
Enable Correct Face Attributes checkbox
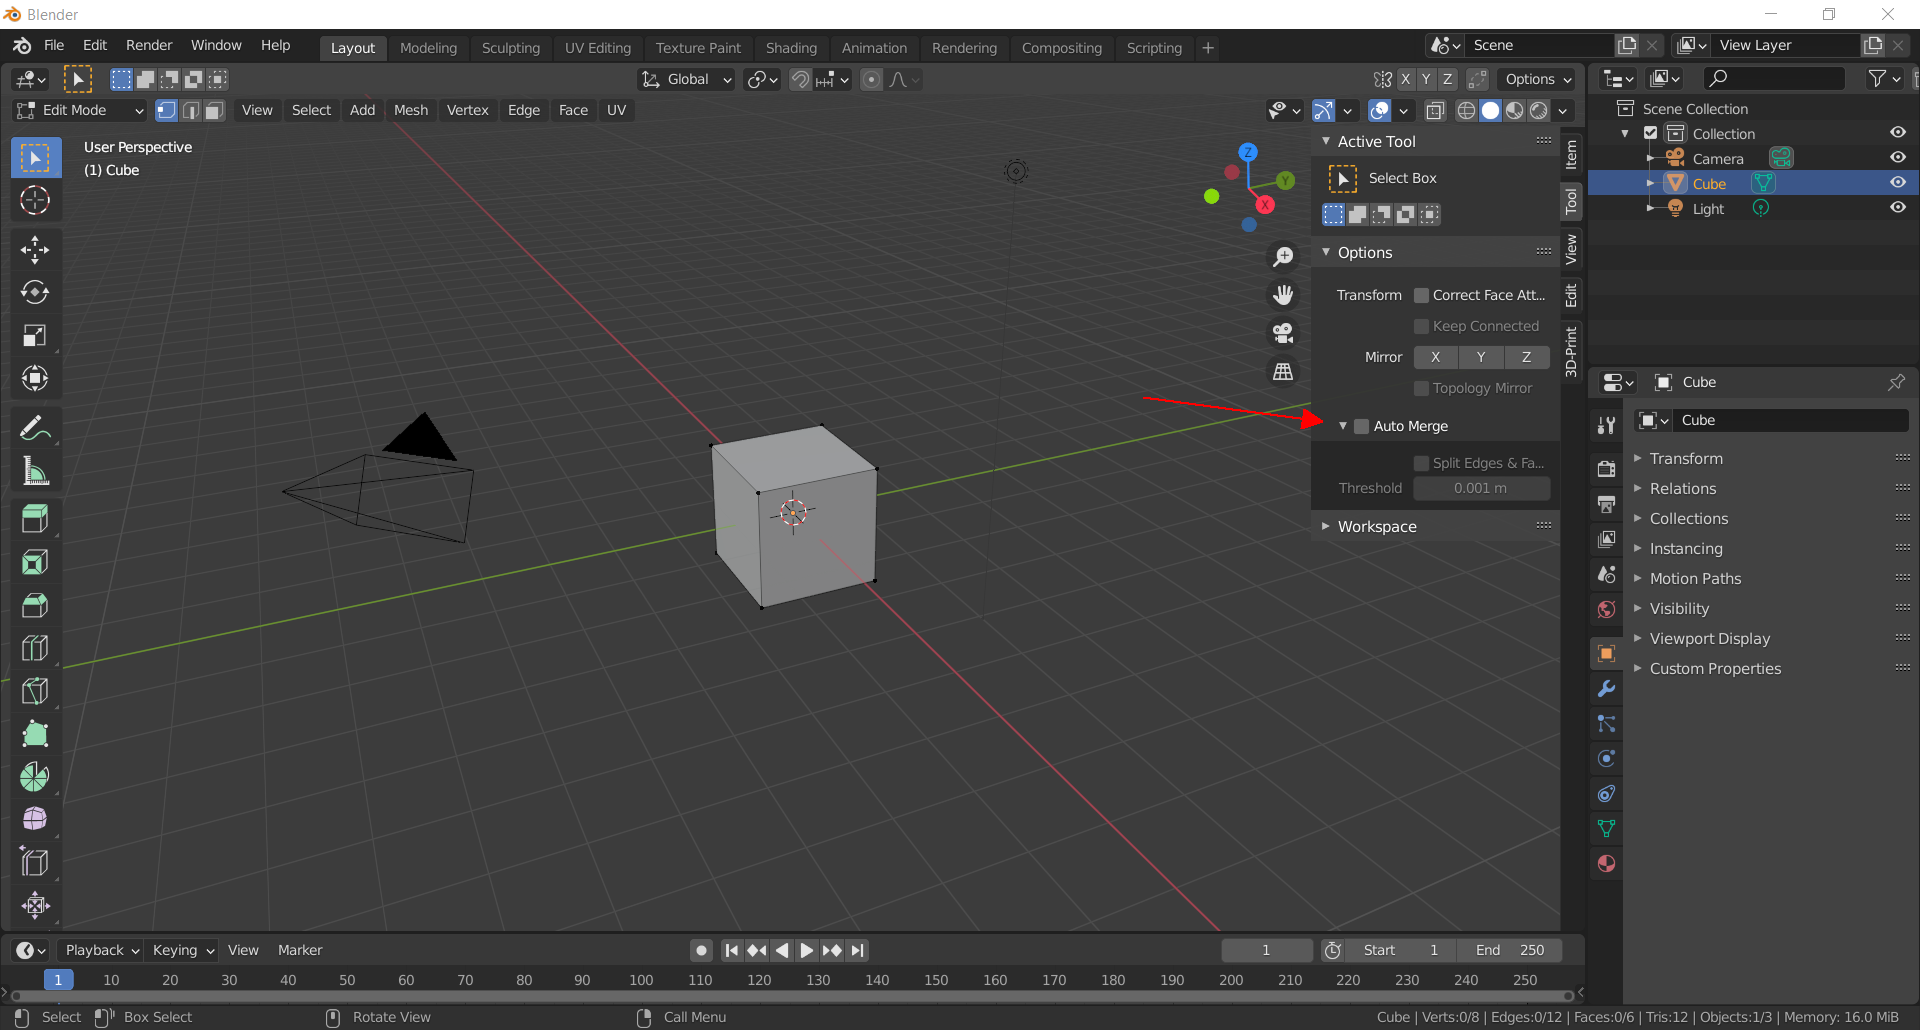1421,295
